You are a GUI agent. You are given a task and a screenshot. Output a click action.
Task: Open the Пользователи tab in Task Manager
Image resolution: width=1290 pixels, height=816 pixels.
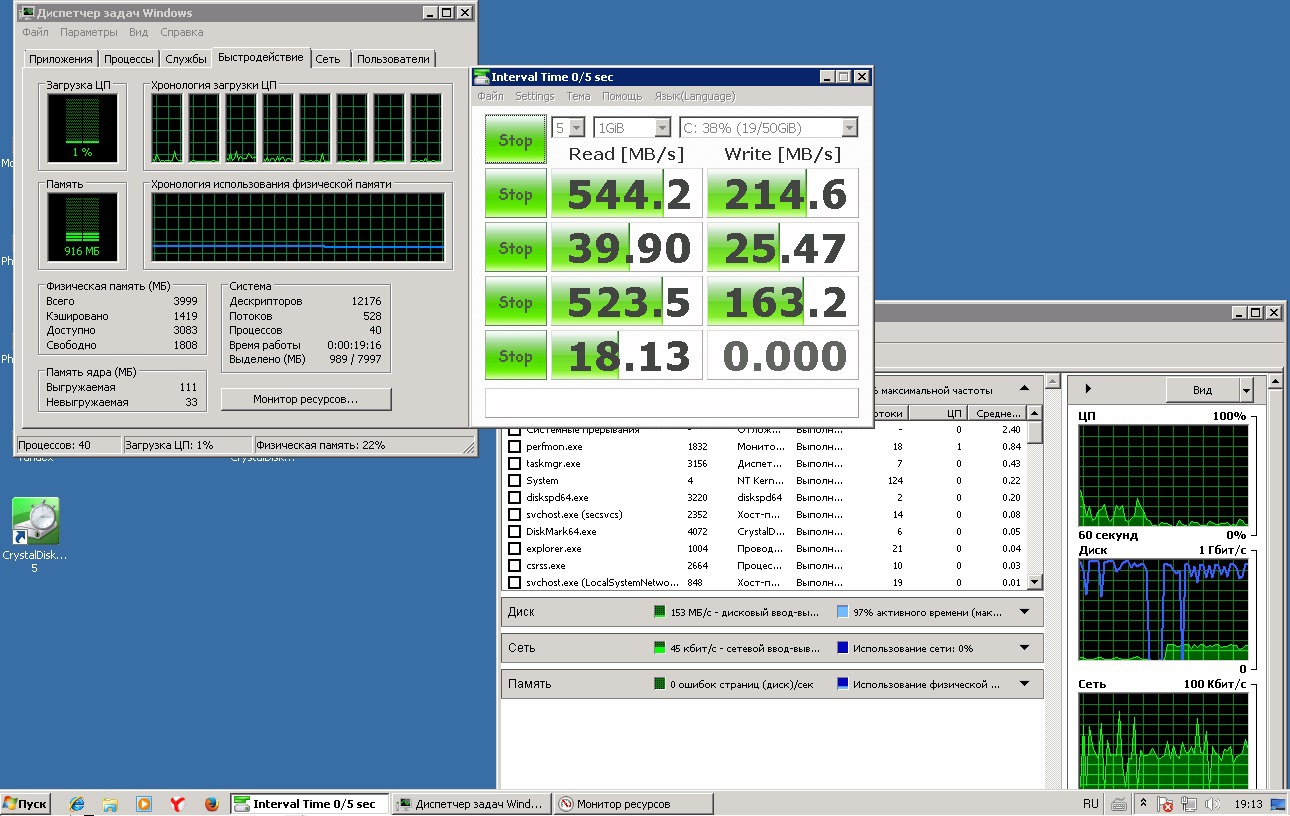(x=393, y=59)
